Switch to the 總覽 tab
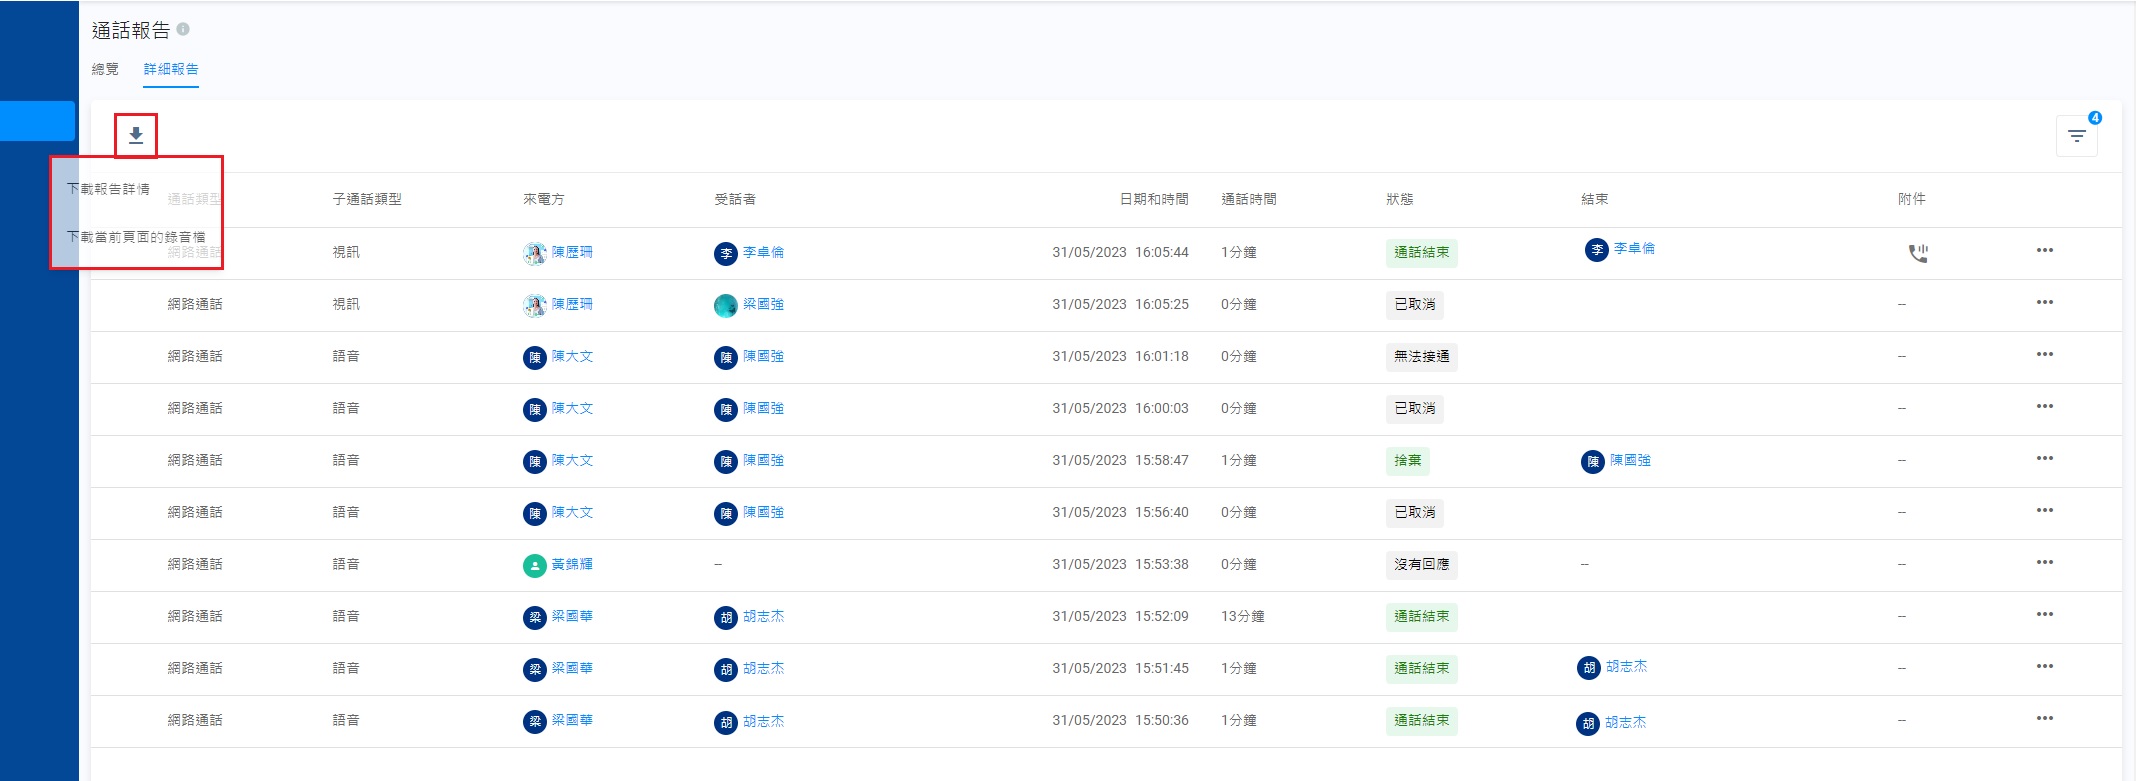Image resolution: width=2136 pixels, height=781 pixels. click(x=105, y=69)
